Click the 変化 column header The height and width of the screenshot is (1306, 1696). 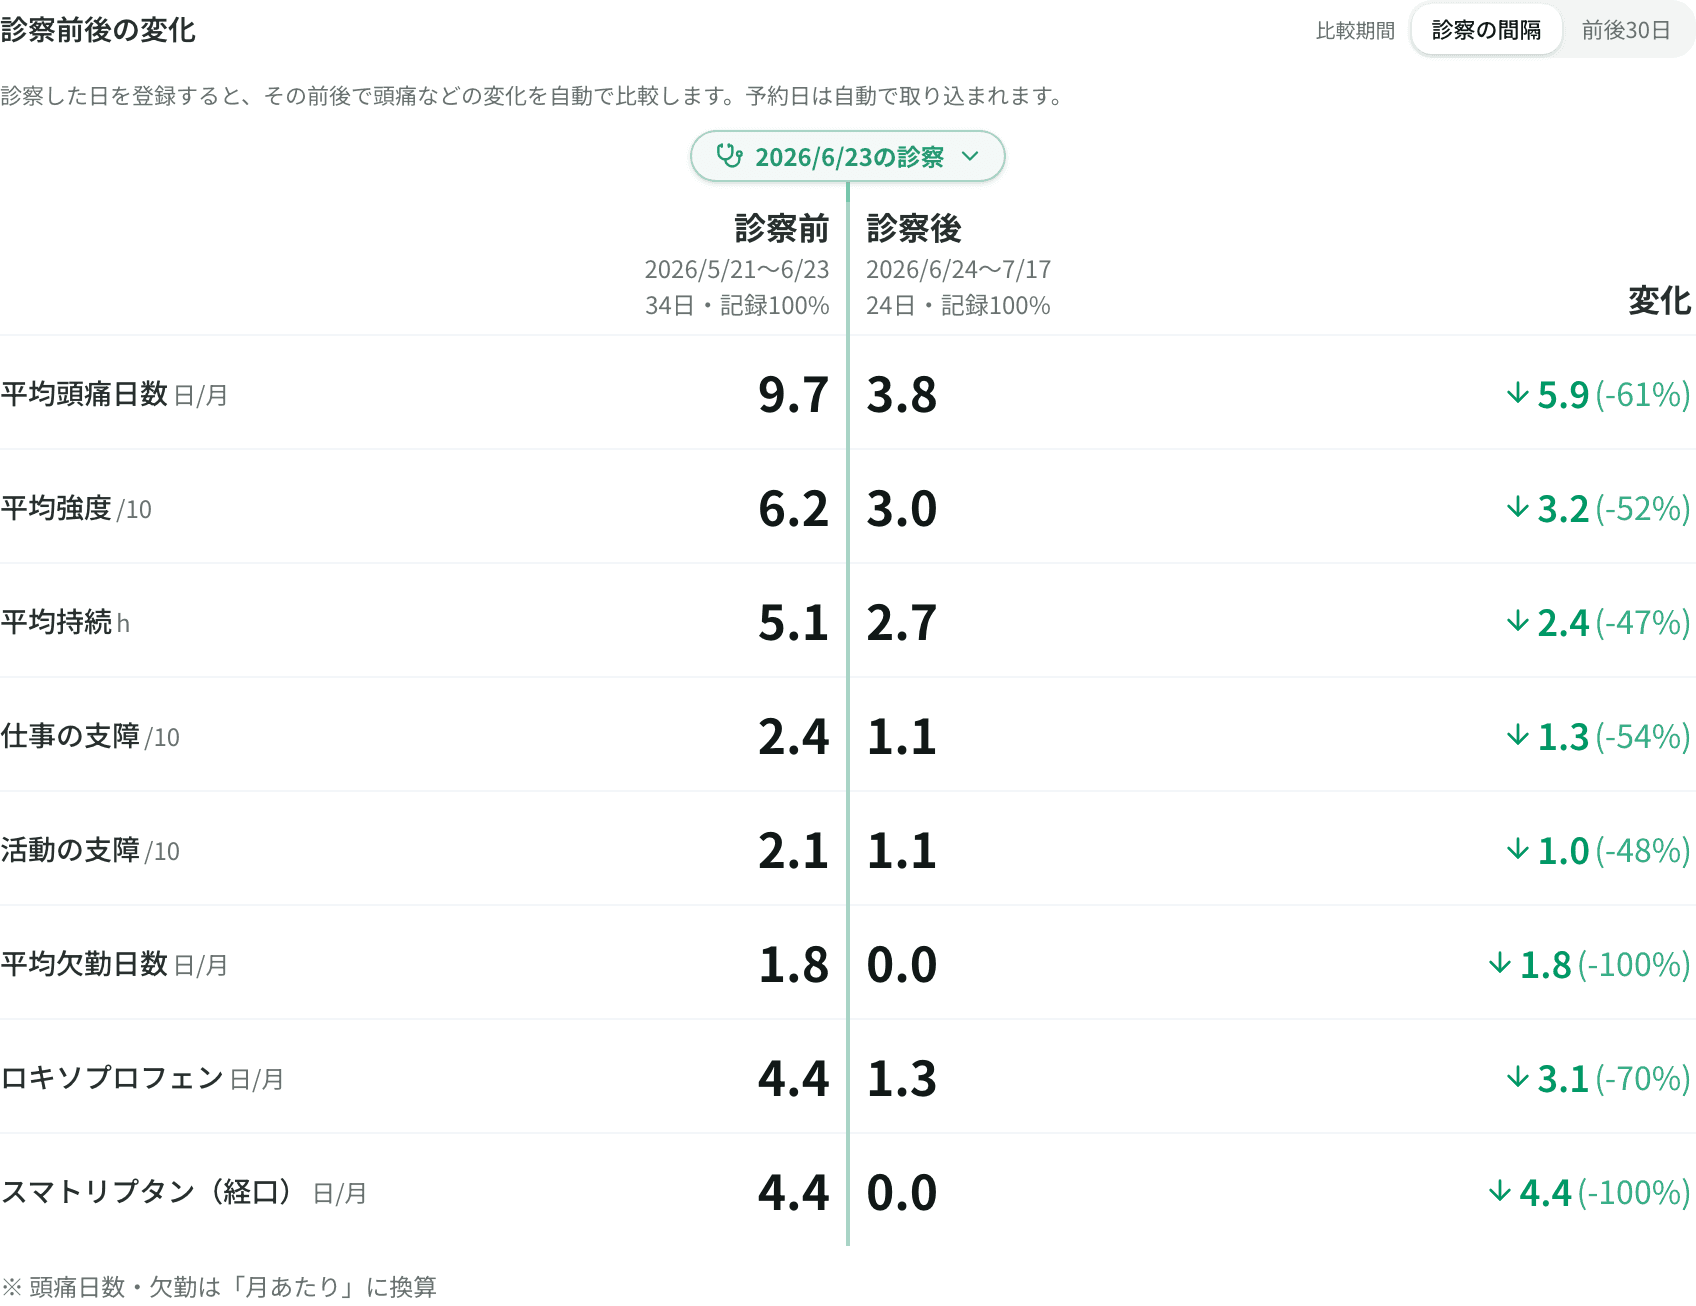1659,301
